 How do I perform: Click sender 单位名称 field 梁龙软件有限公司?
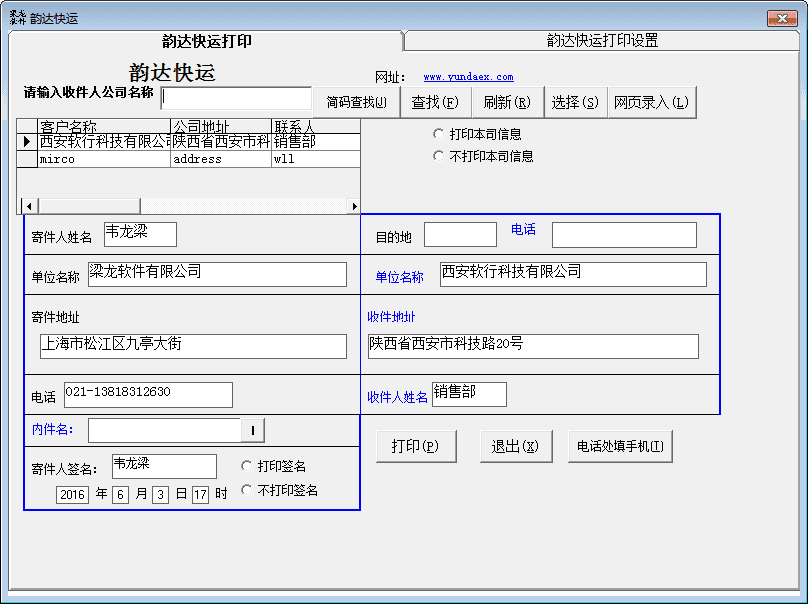pos(217,274)
